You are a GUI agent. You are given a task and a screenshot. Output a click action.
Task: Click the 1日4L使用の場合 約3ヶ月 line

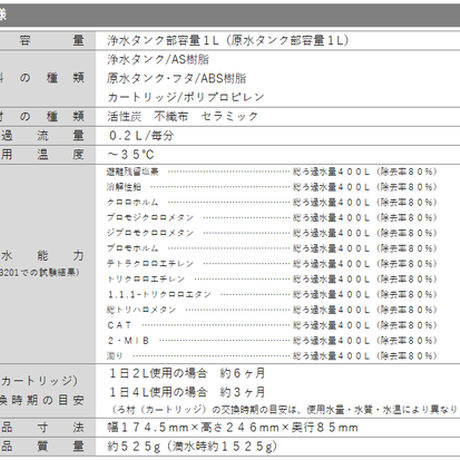(x=187, y=392)
